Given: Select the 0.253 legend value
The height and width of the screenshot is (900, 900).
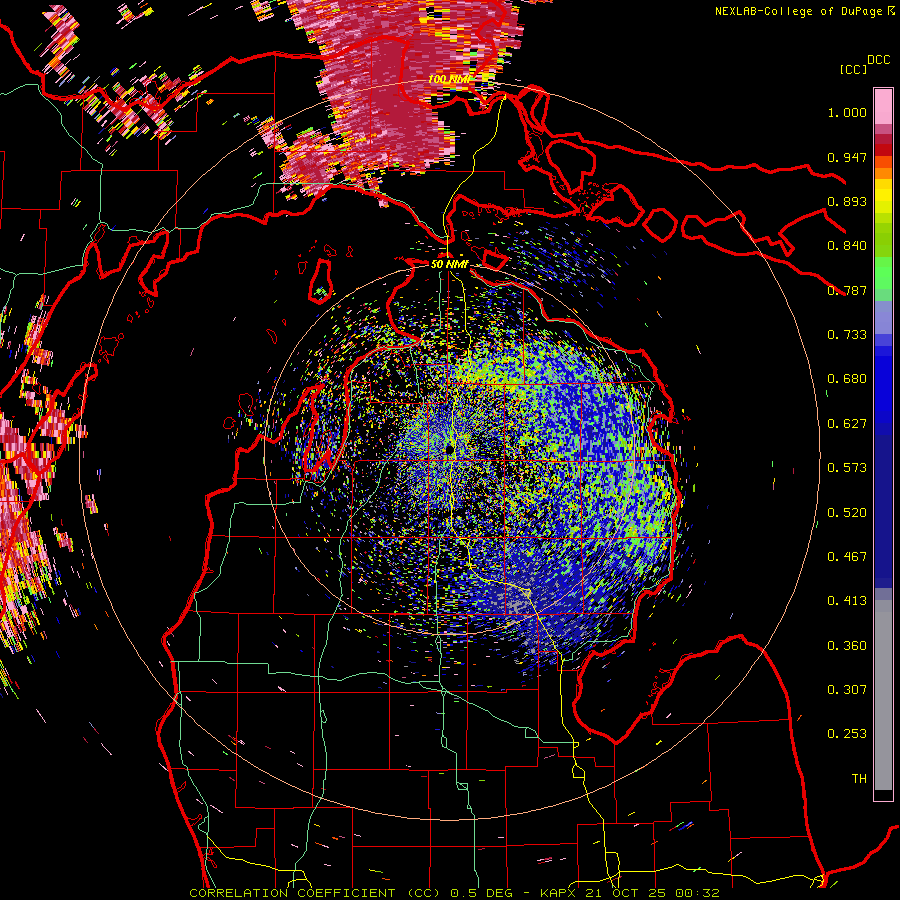Looking at the screenshot, I should pos(847,734).
